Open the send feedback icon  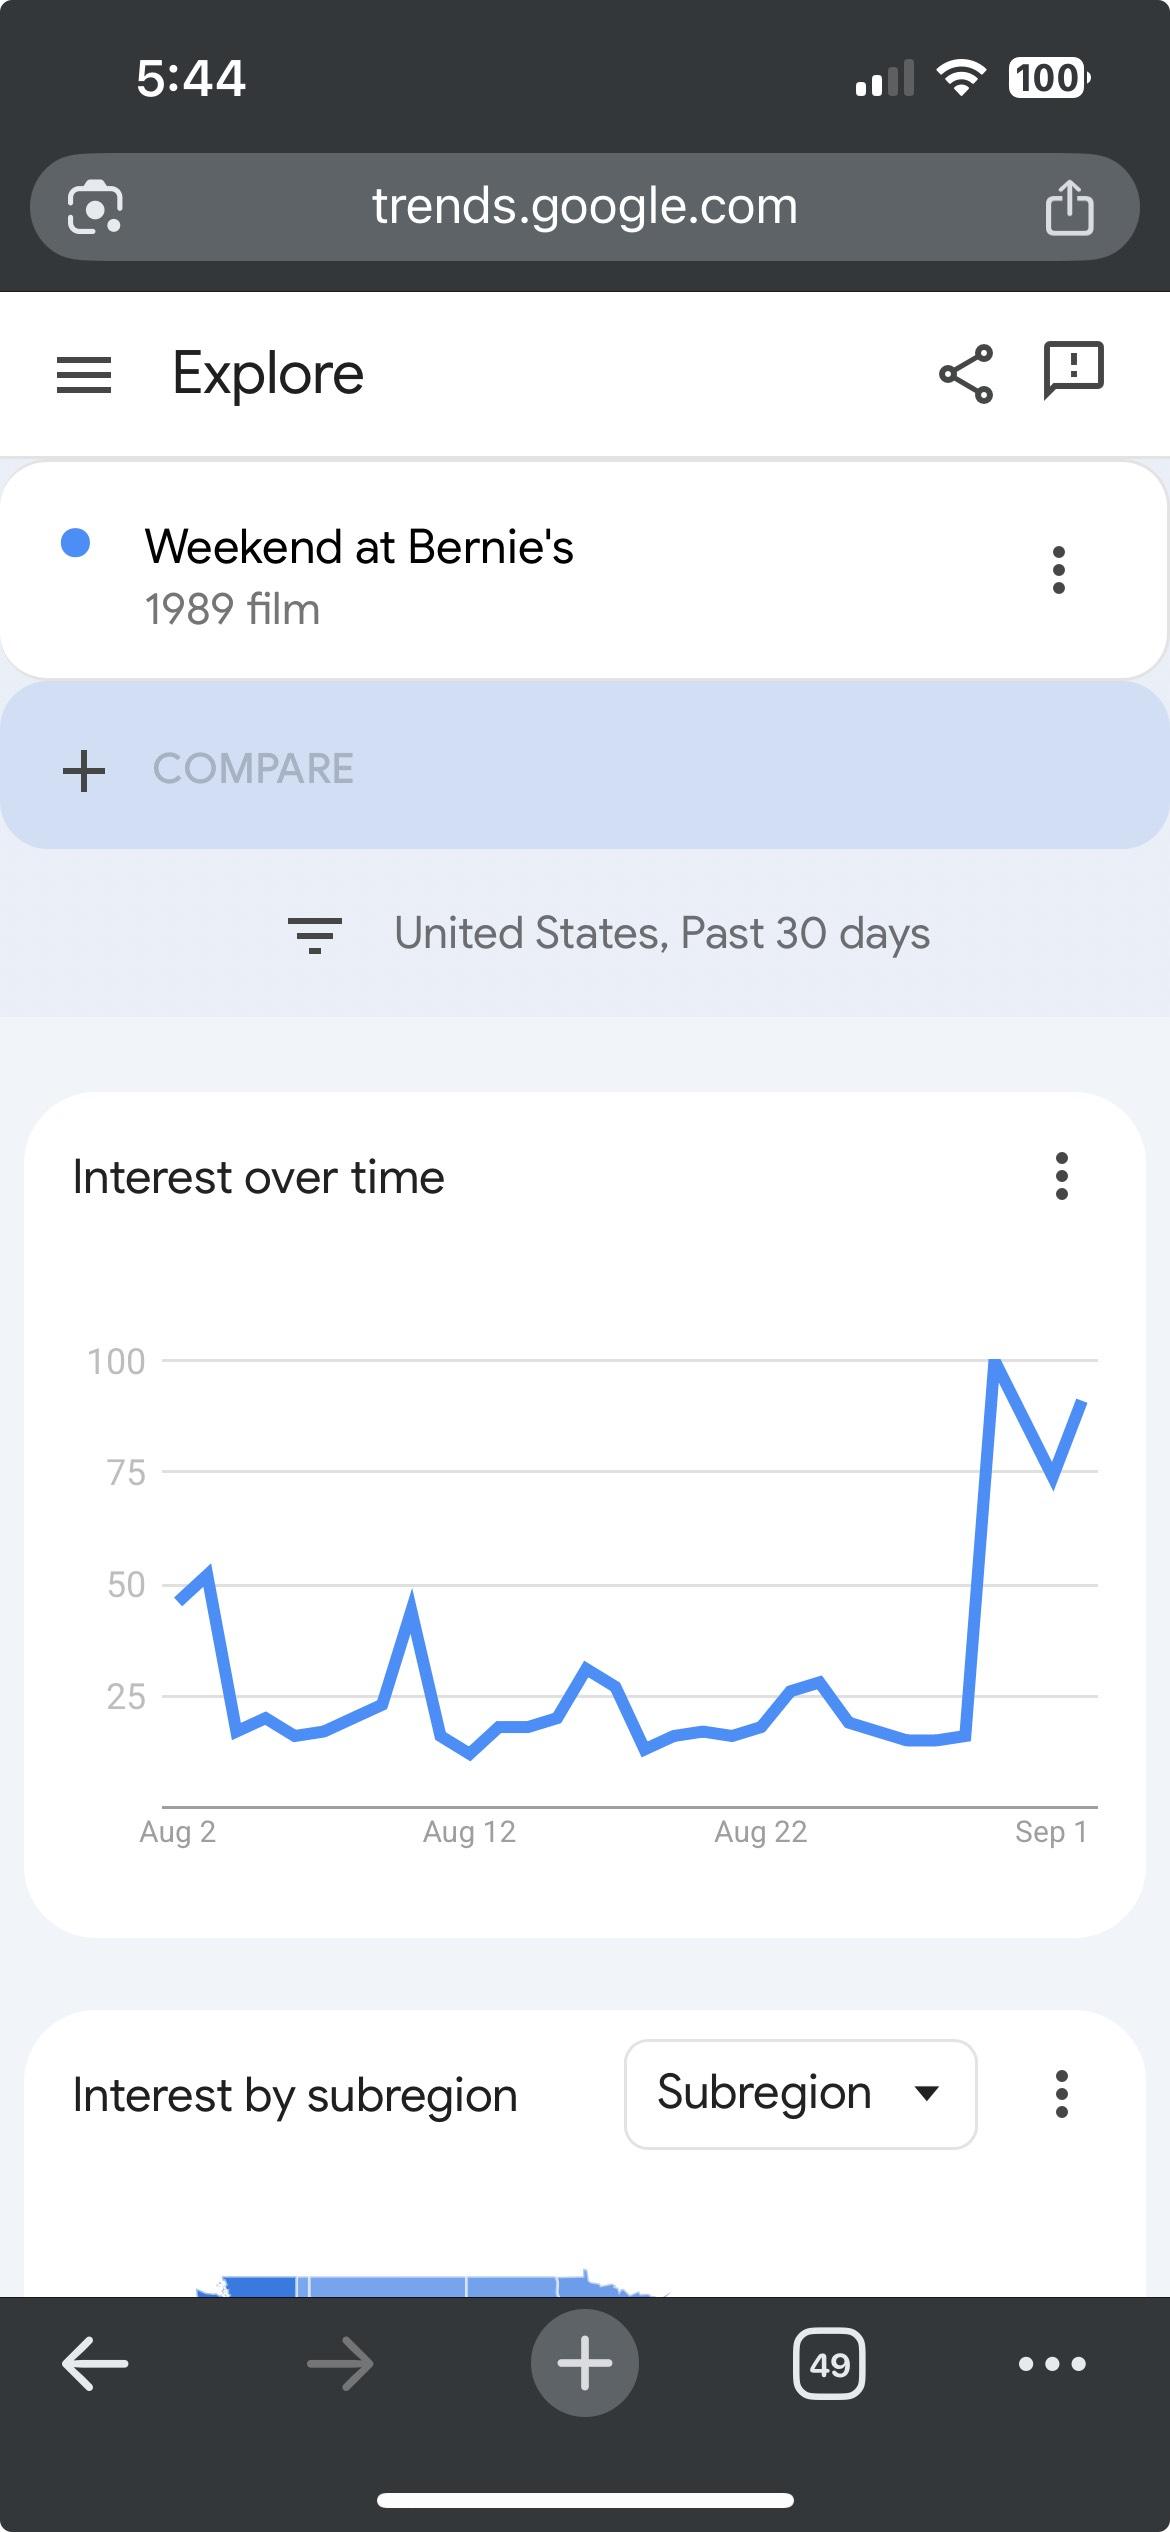point(1073,371)
